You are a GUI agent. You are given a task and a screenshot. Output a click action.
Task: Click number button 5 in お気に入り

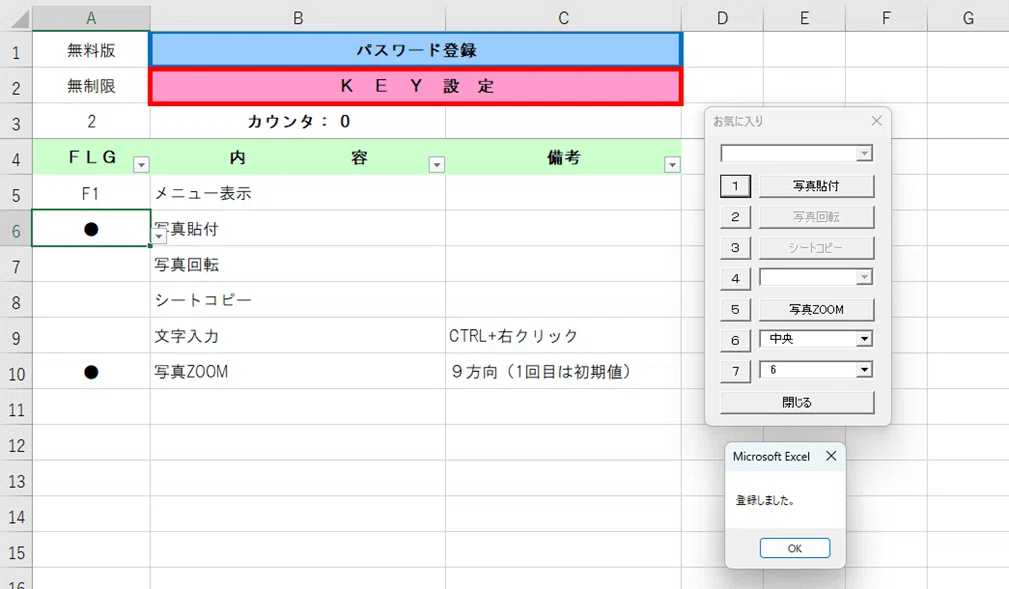click(735, 310)
